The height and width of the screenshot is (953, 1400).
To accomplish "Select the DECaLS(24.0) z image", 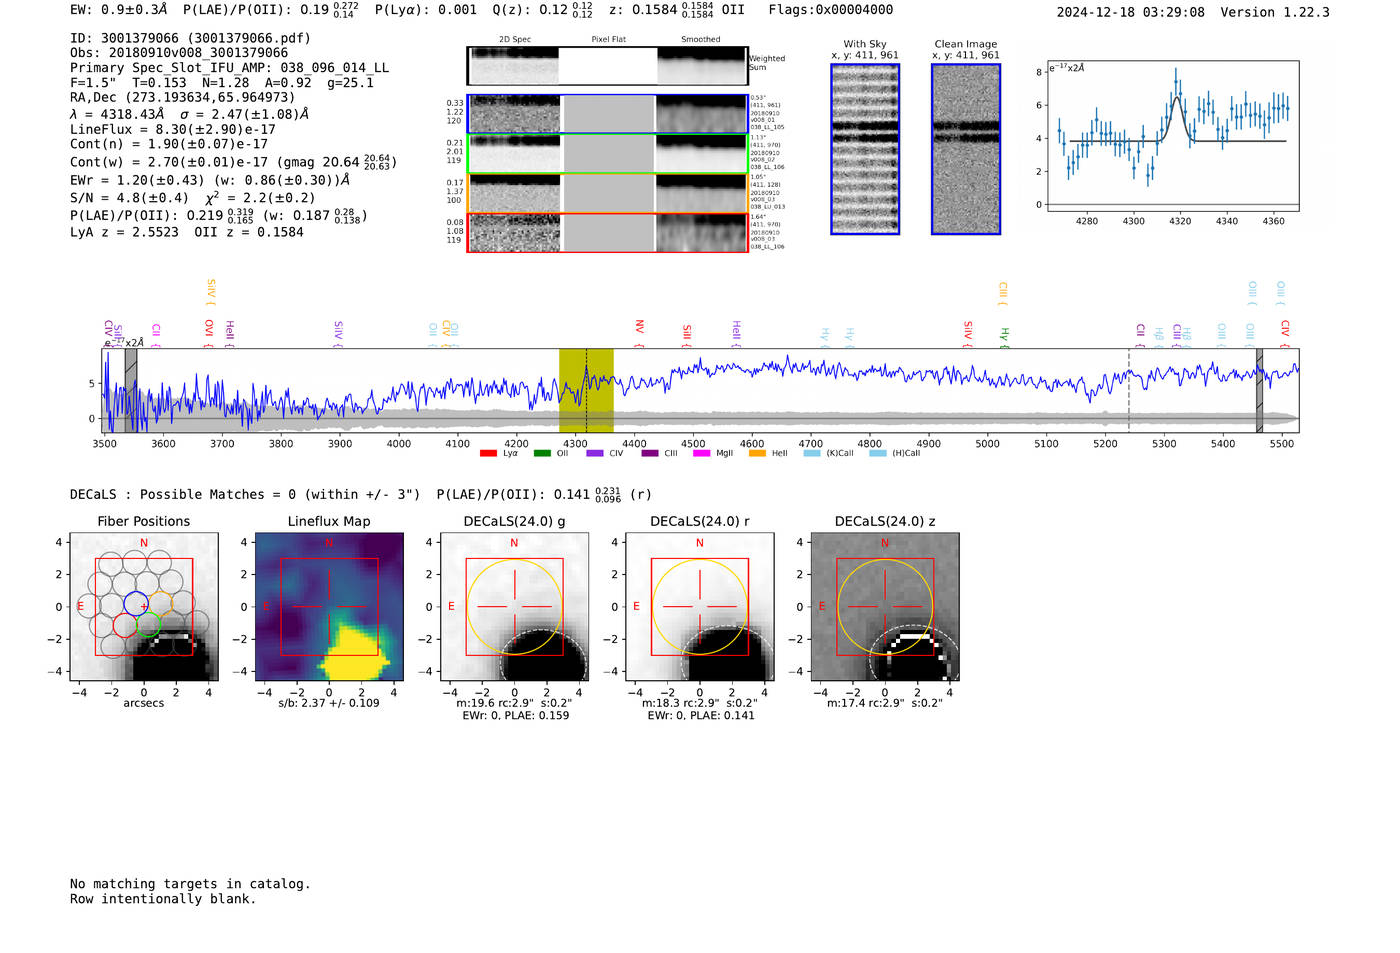I will (885, 607).
